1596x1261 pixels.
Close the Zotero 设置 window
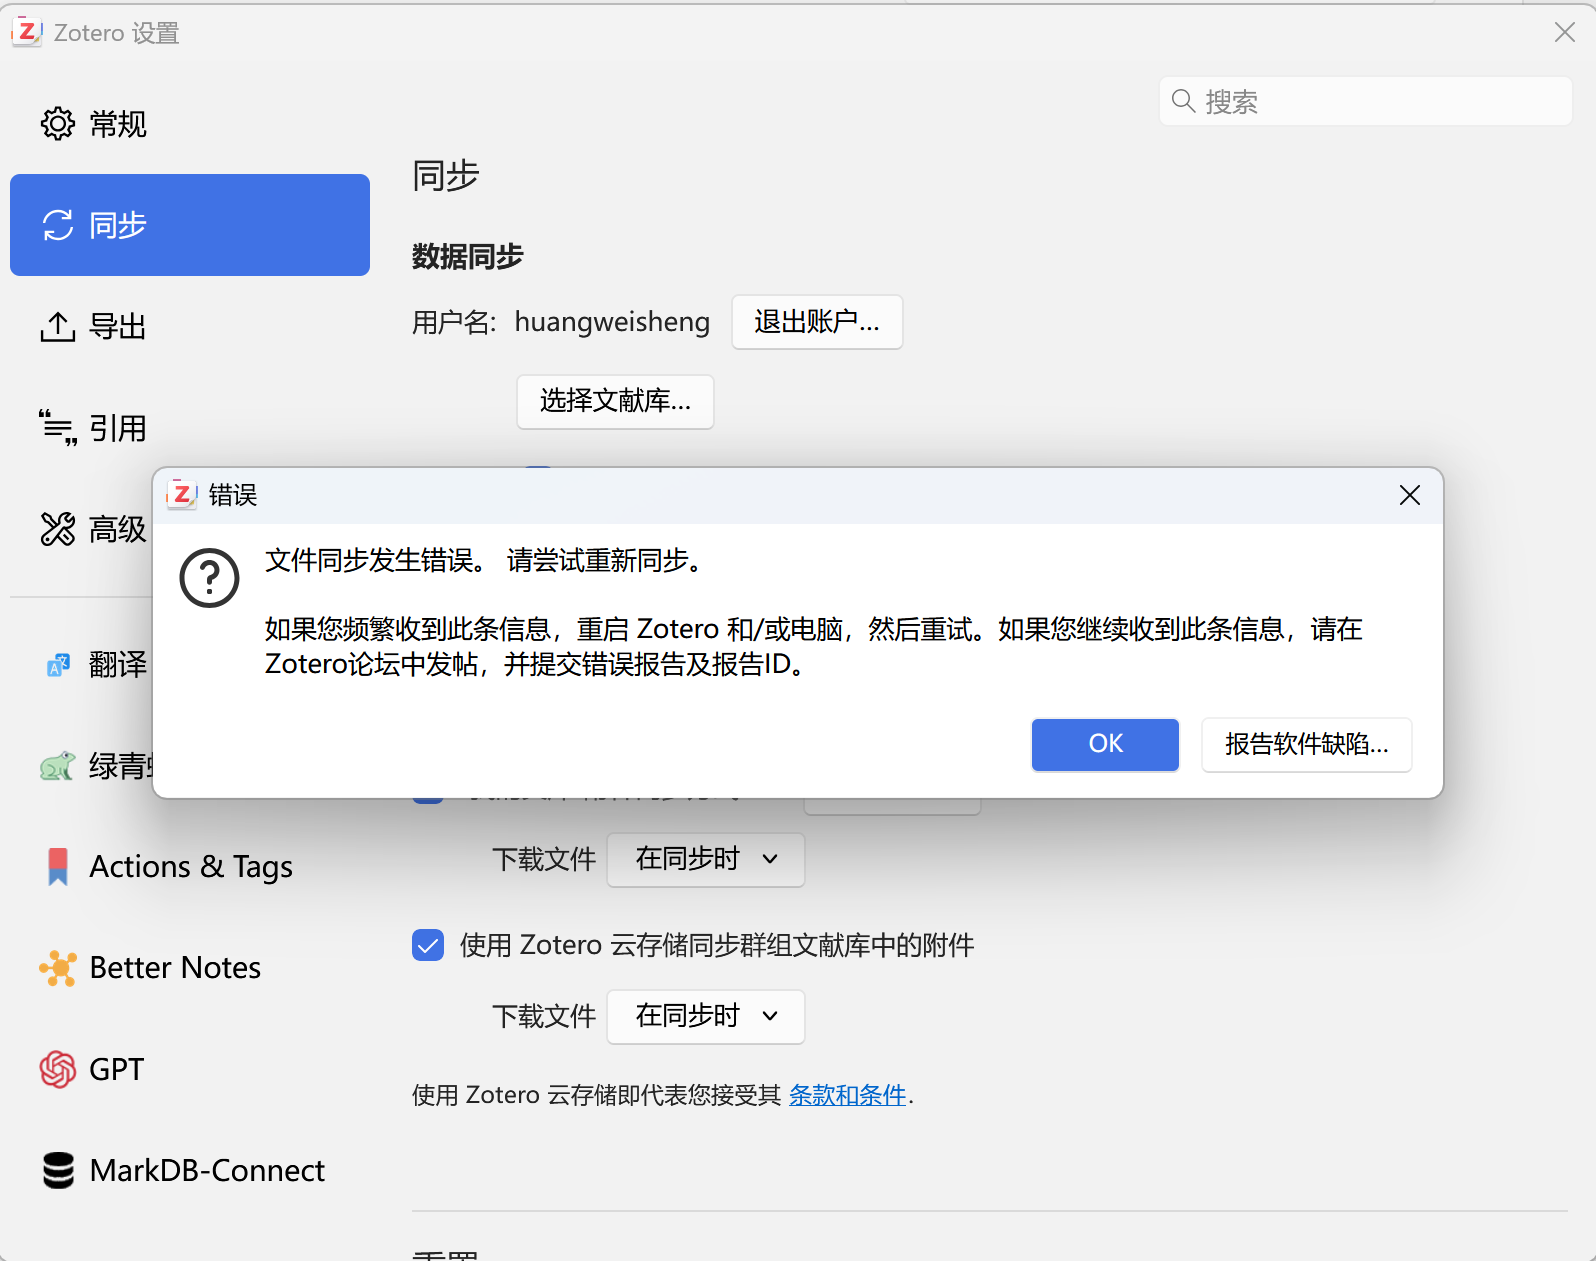pos(1565,32)
